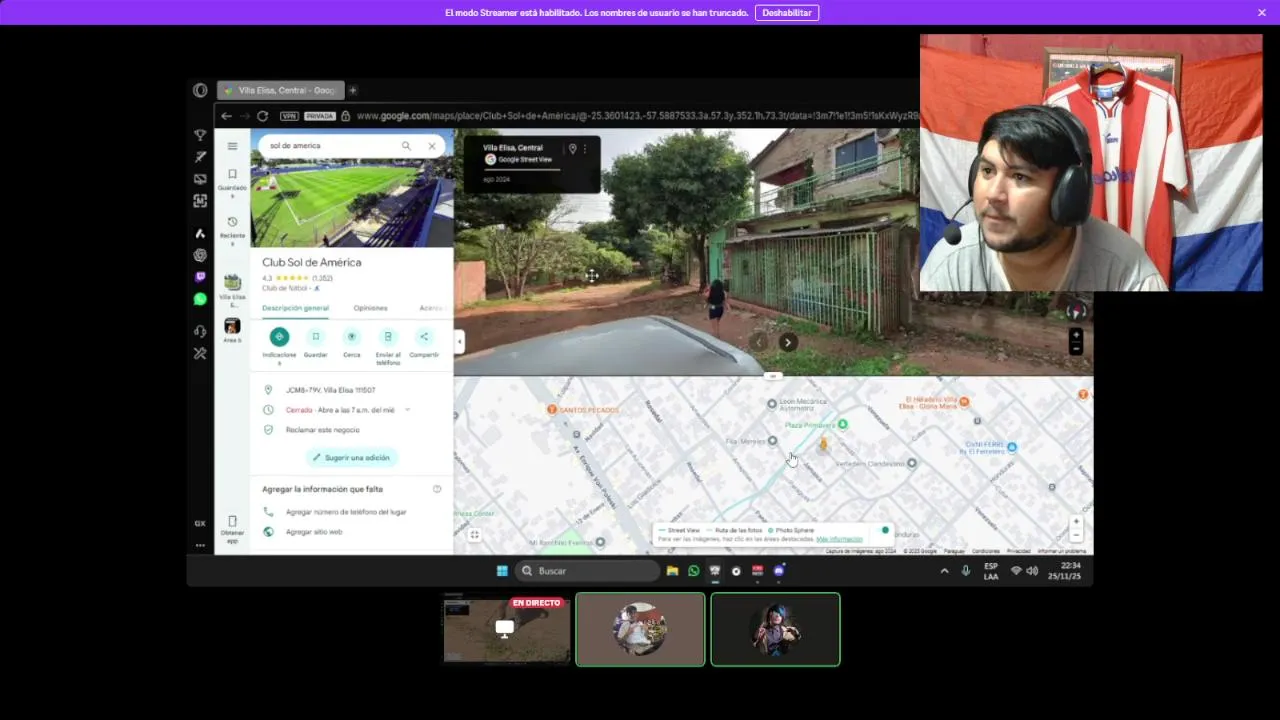Expand the Cerrado opening hours dropdown
This screenshot has width=1280, height=720.
click(x=407, y=410)
